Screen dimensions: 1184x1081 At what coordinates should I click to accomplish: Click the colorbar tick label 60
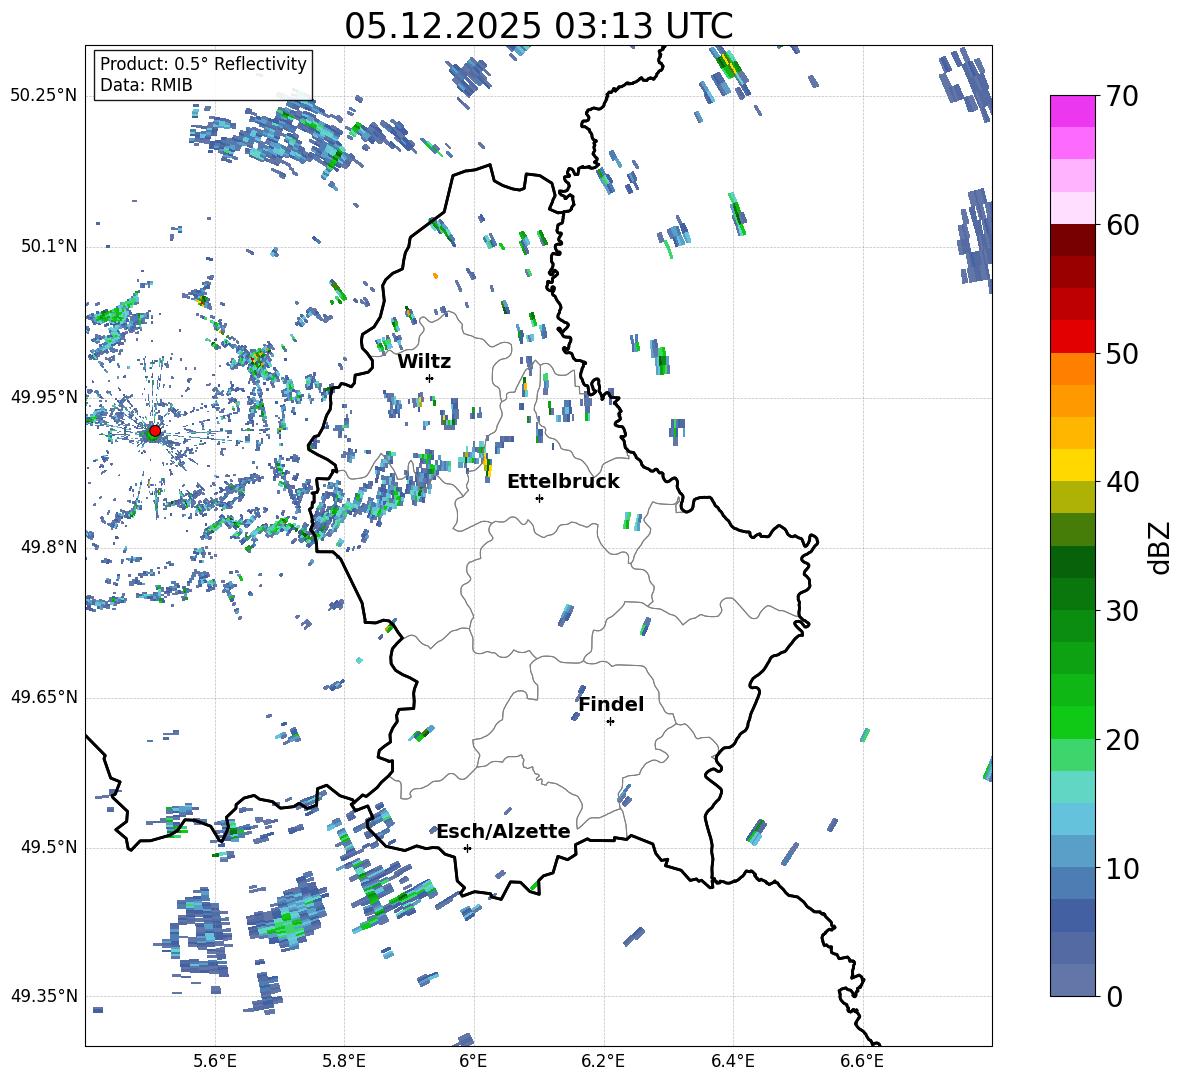point(1122,225)
